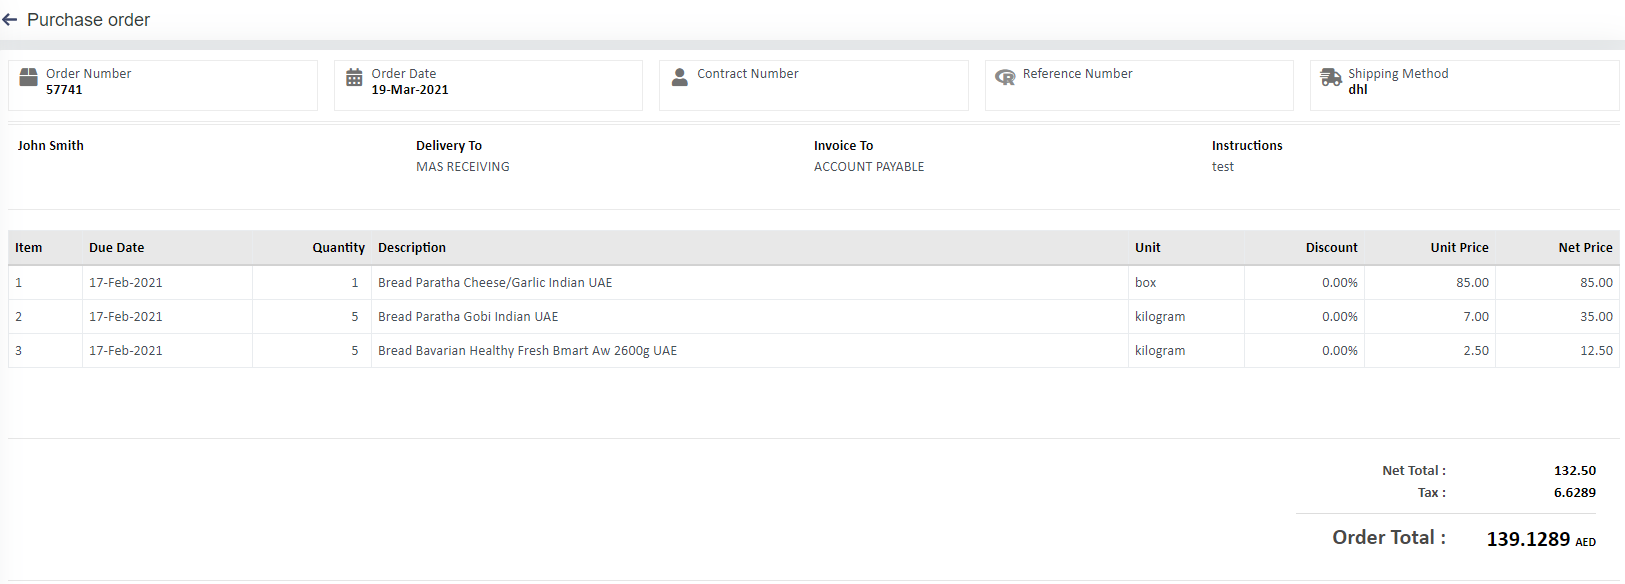The height and width of the screenshot is (584, 1625).
Task: Click the Net Total value 132.50
Action: pos(1575,471)
